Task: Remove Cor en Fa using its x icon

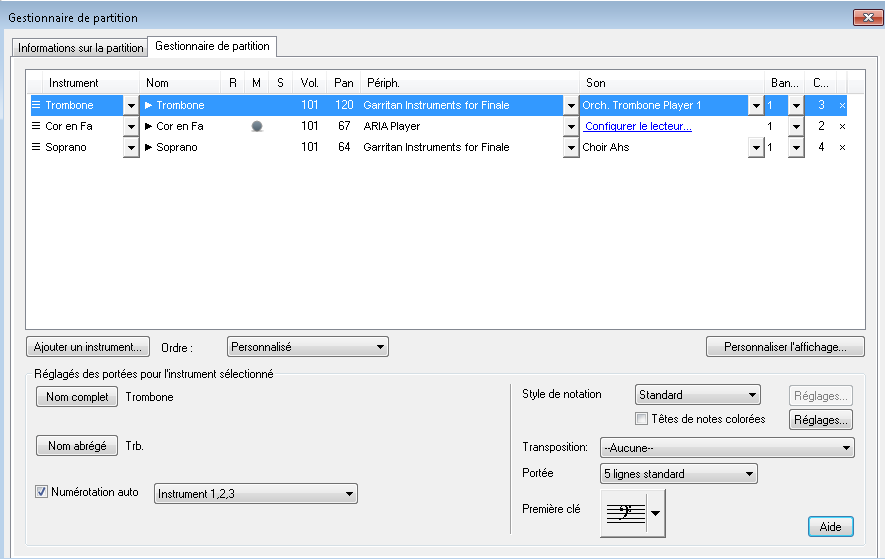Action: coord(842,126)
